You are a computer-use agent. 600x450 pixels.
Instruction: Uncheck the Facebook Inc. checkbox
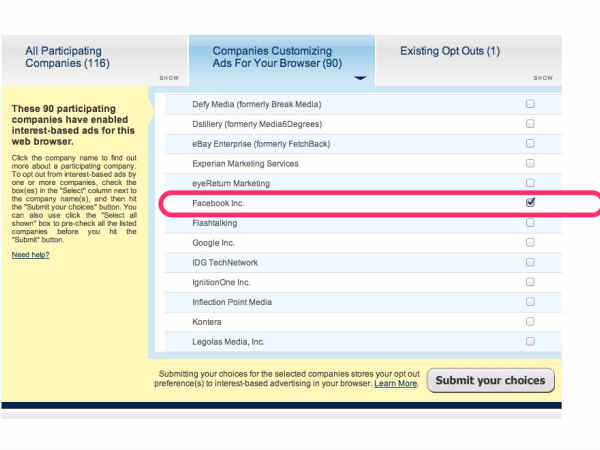tap(530, 202)
